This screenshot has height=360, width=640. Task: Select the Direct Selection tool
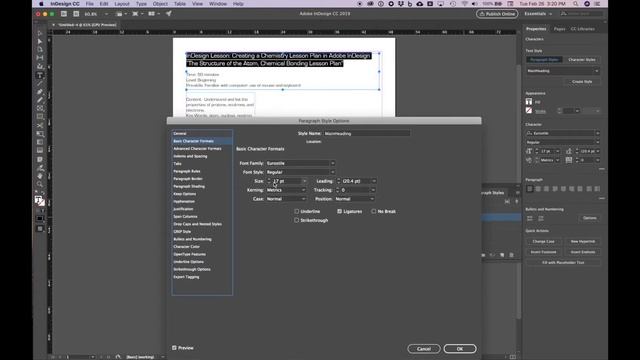pos(40,41)
